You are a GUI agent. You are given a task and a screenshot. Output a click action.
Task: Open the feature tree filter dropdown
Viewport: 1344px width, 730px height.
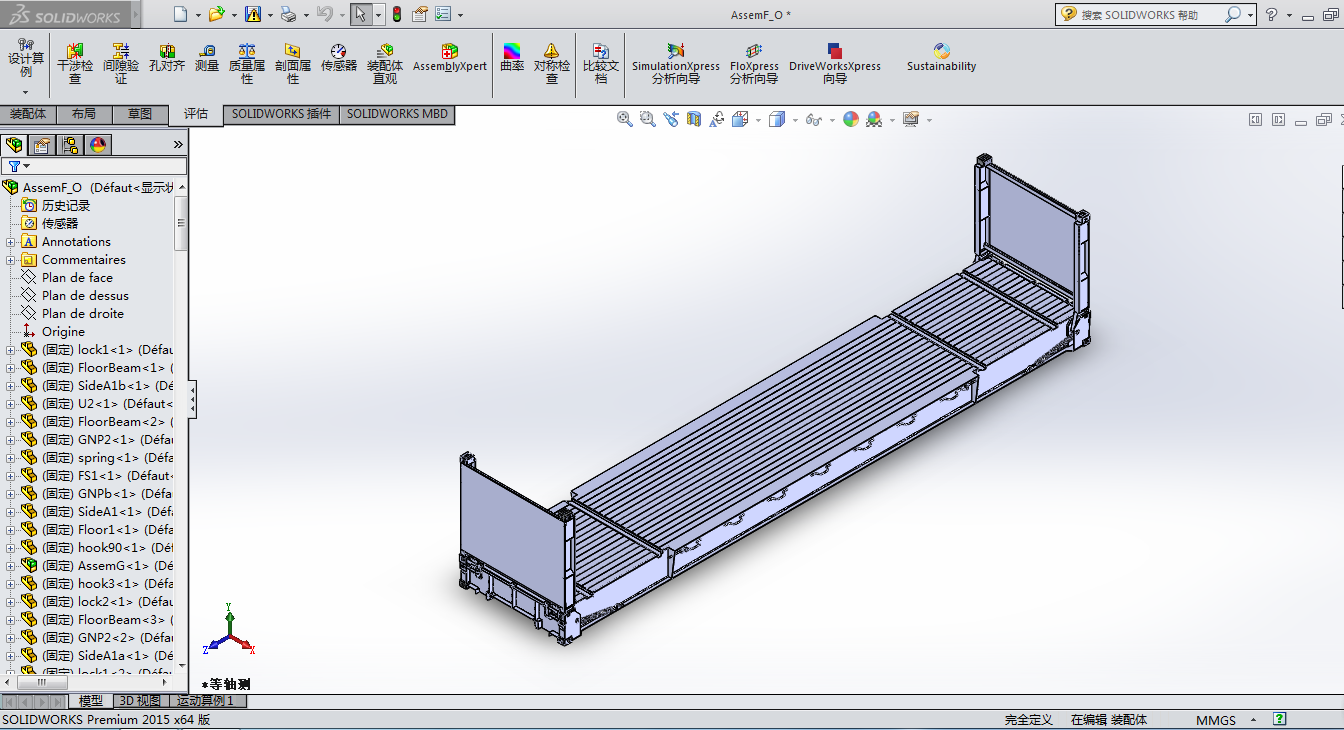(26, 166)
